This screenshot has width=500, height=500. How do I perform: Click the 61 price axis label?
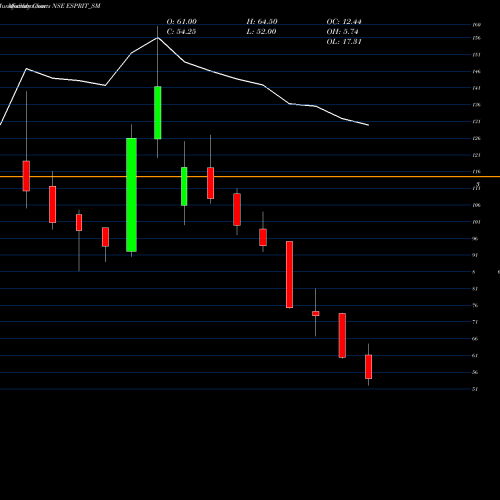(475, 355)
